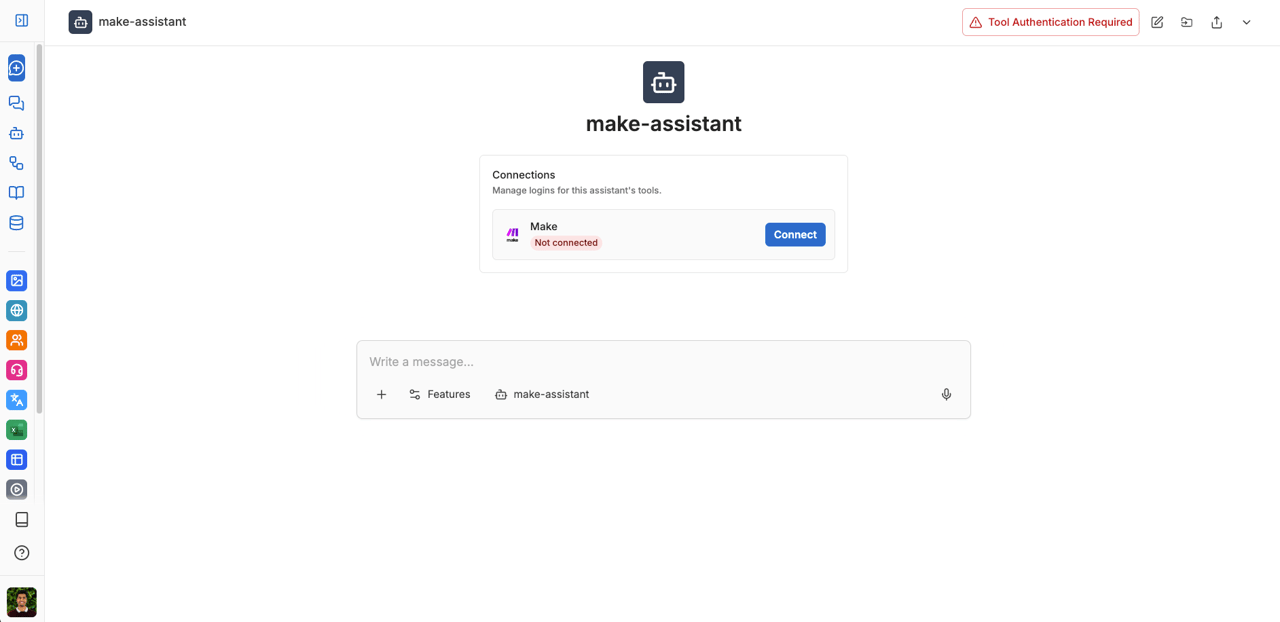Launch the teal globe app icon
The height and width of the screenshot is (622, 1280).
17,311
